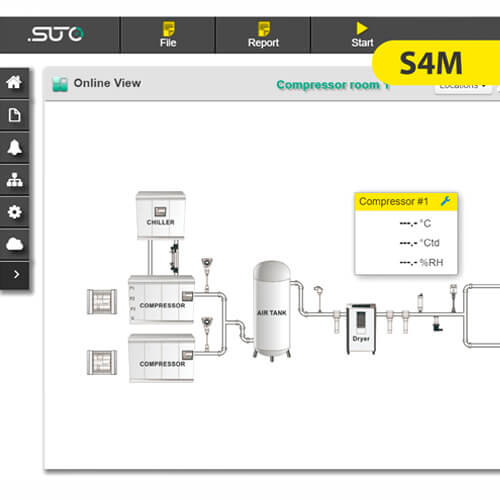
Task: Select the Chiller unit in diagram
Action: click(161, 215)
